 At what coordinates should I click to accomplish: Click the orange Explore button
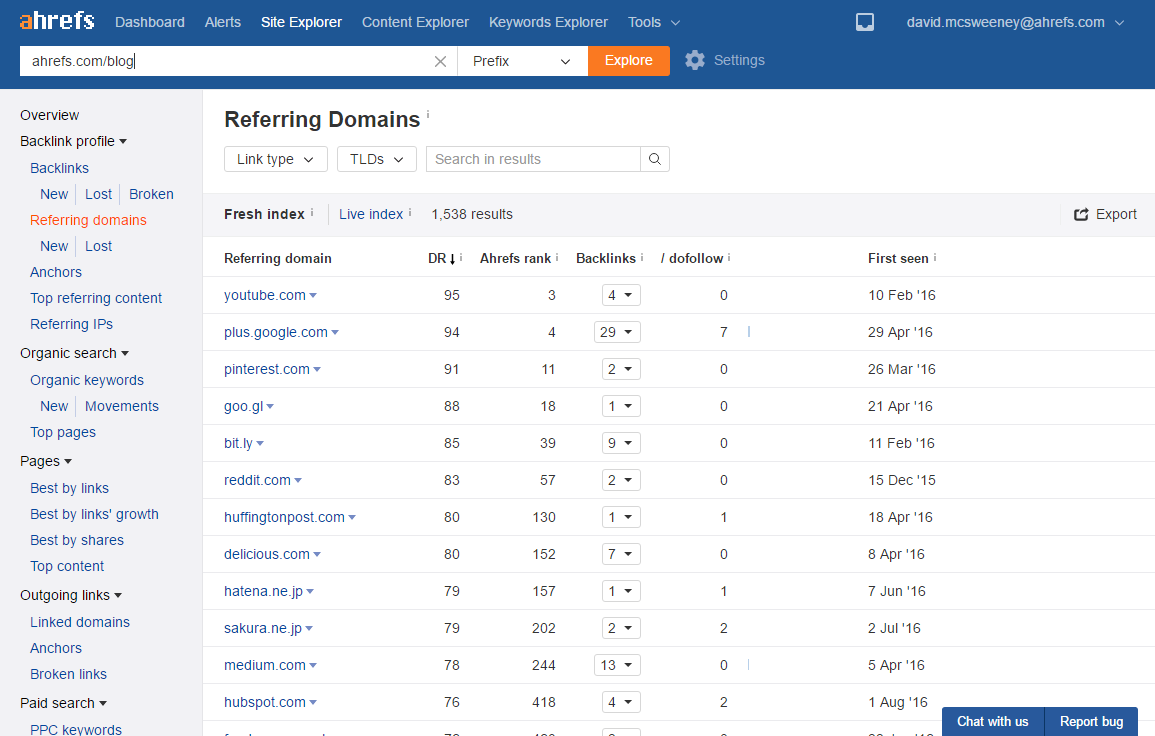point(628,60)
